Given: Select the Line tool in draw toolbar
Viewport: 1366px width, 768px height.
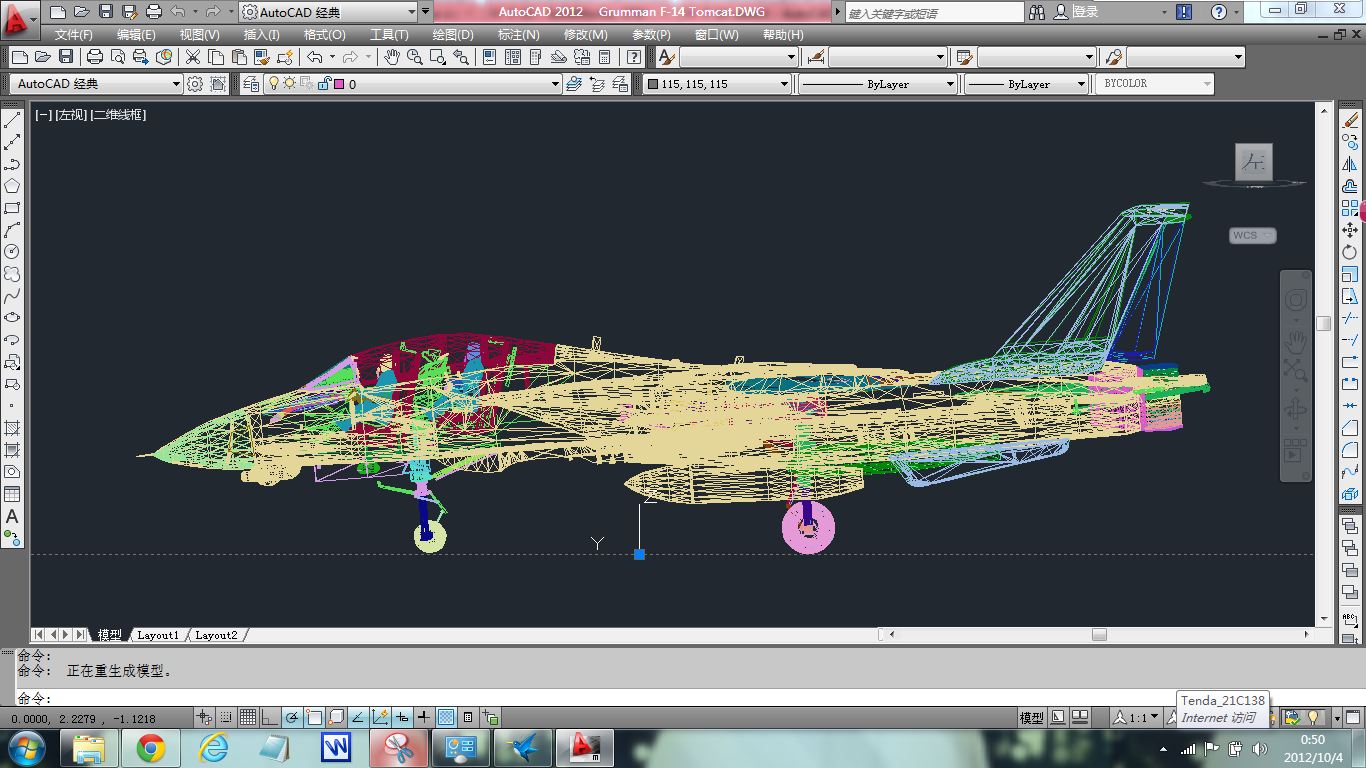Looking at the screenshot, I should coord(12,120).
